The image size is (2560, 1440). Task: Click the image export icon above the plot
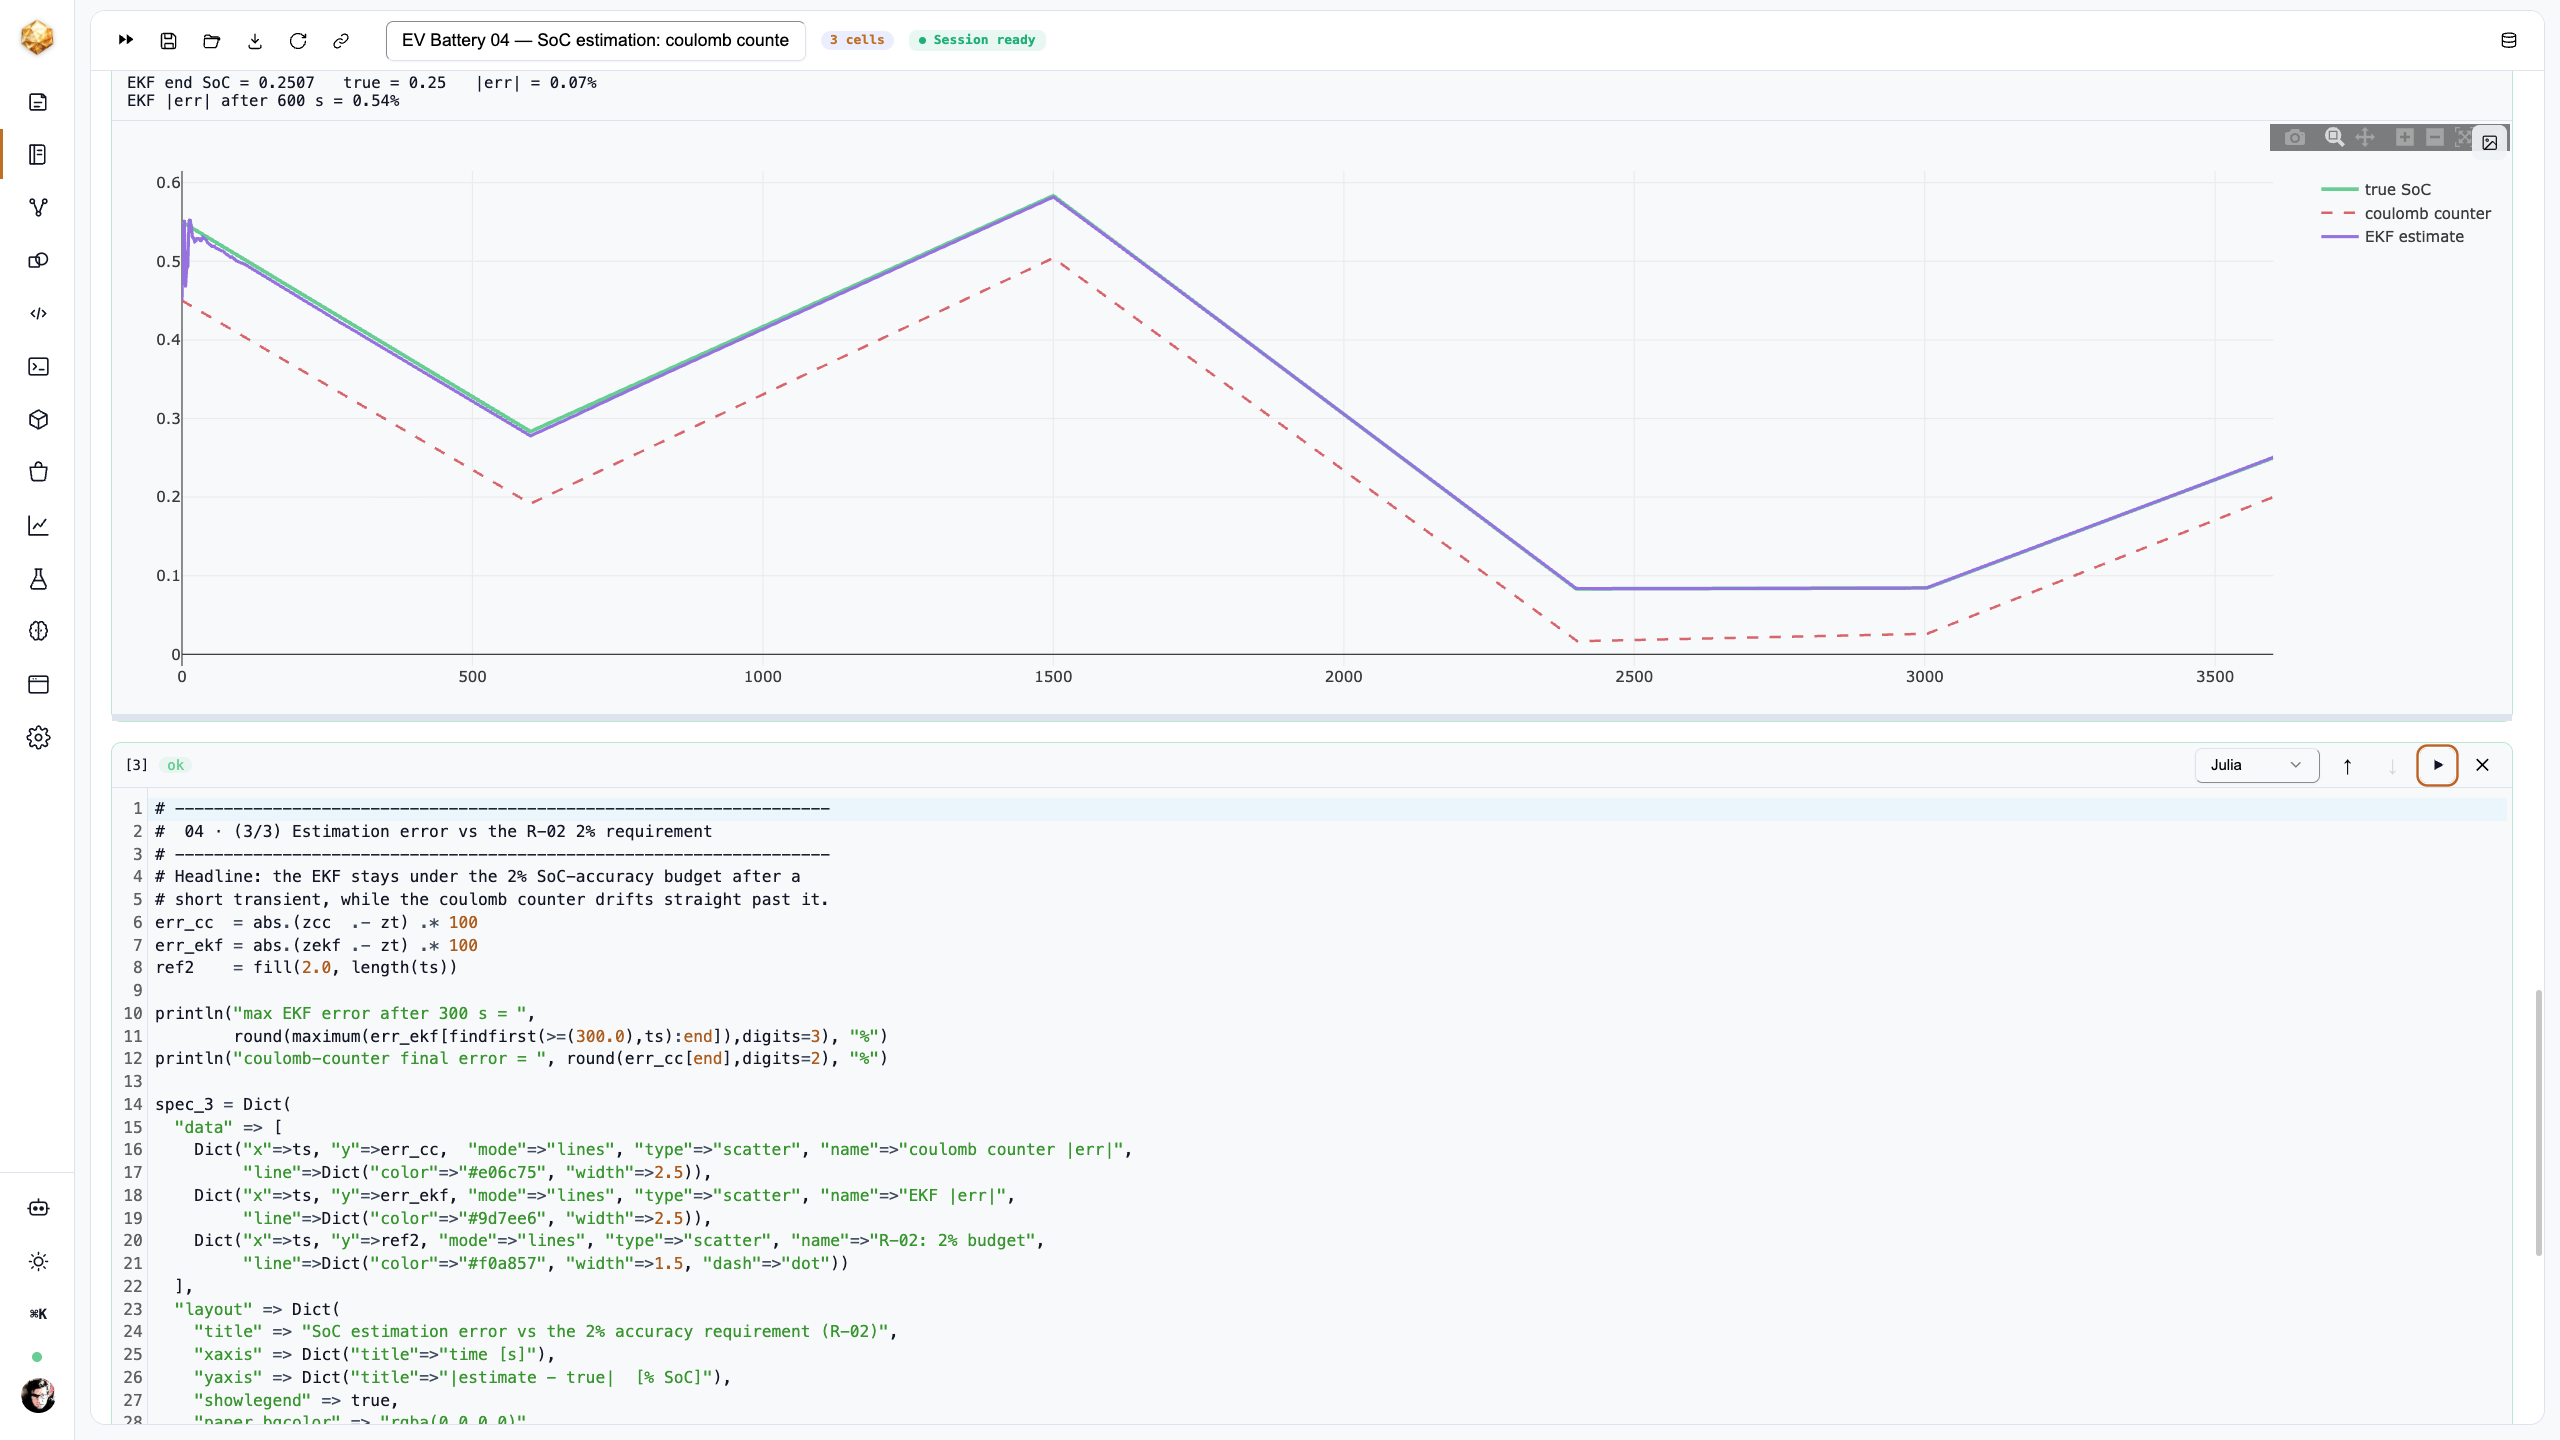2490,143
